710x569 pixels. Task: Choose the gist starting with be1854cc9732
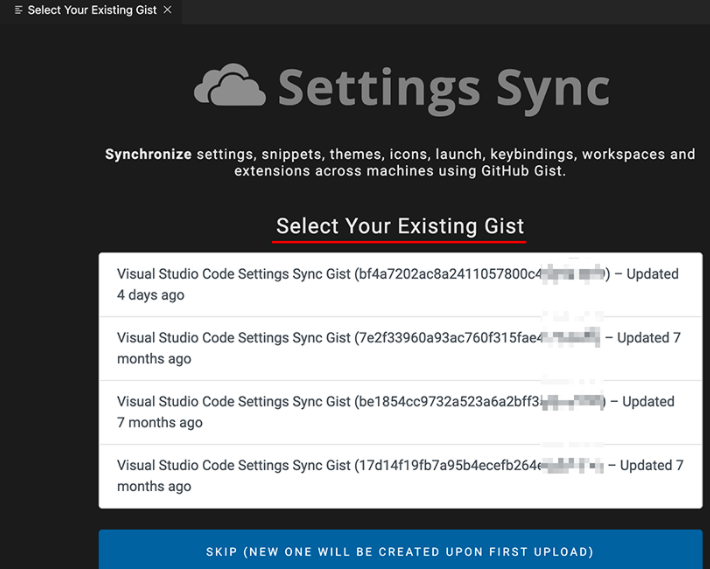401,412
